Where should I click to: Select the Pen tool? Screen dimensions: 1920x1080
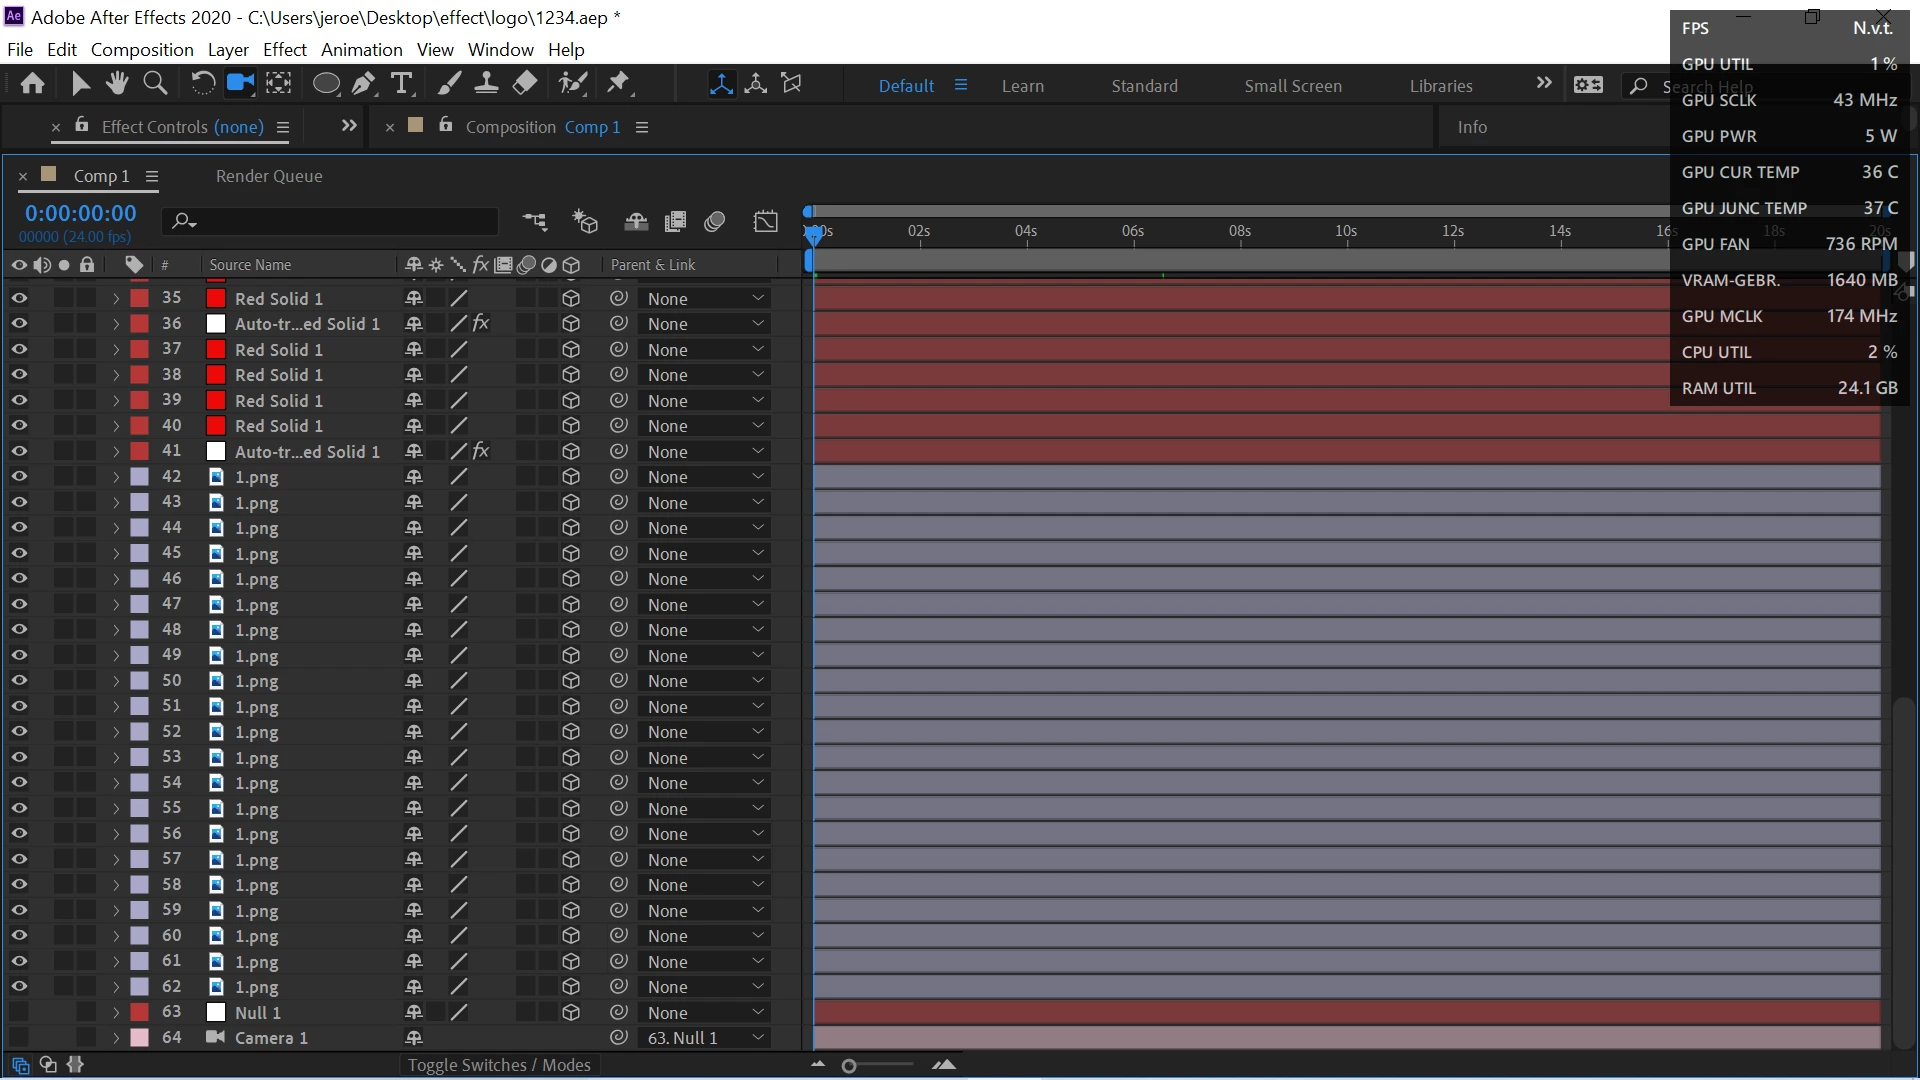click(x=363, y=84)
